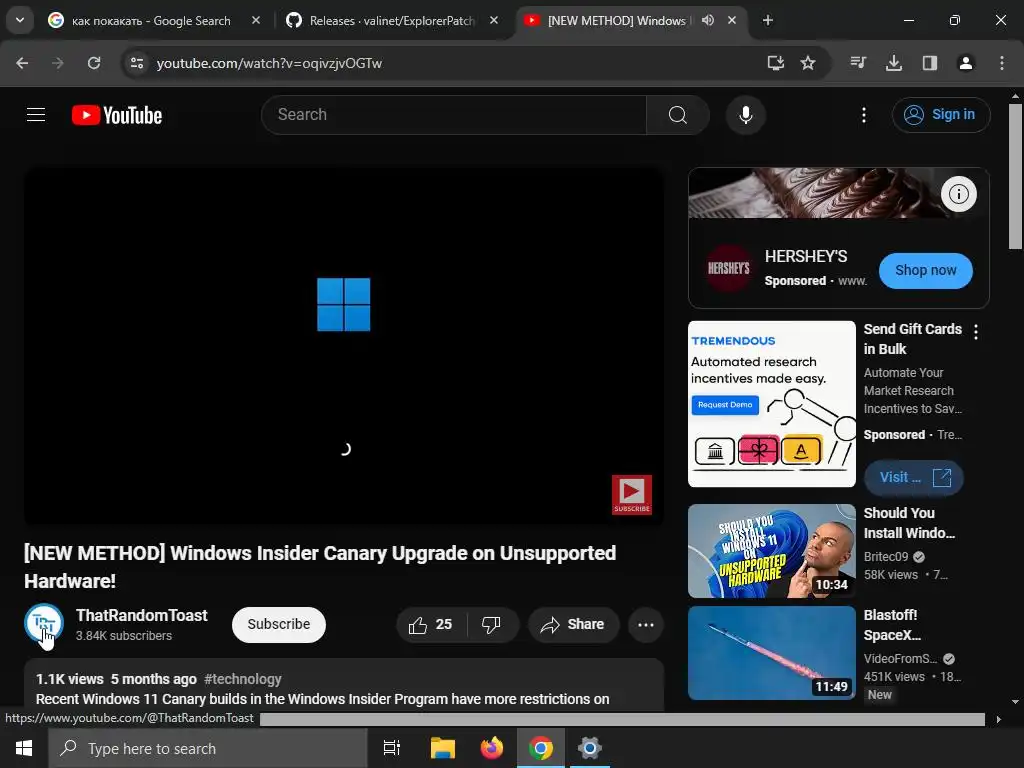Open Tremendous gift cards ad thumbnail
The height and width of the screenshot is (768, 1024).
pos(771,404)
